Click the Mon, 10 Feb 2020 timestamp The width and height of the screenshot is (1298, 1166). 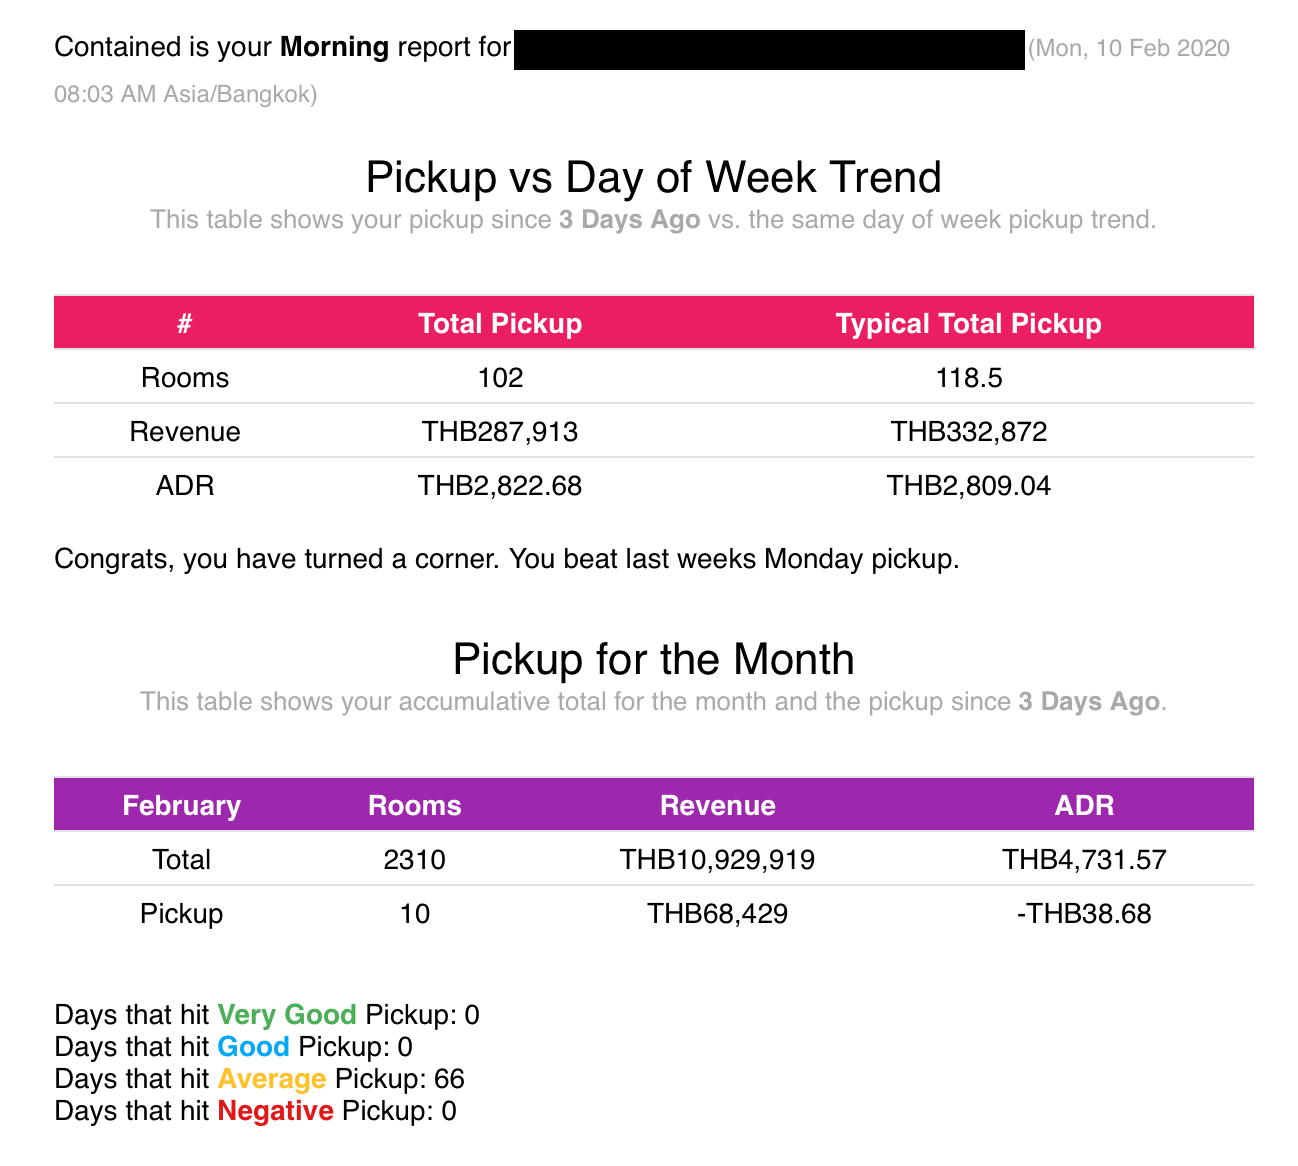[1133, 48]
